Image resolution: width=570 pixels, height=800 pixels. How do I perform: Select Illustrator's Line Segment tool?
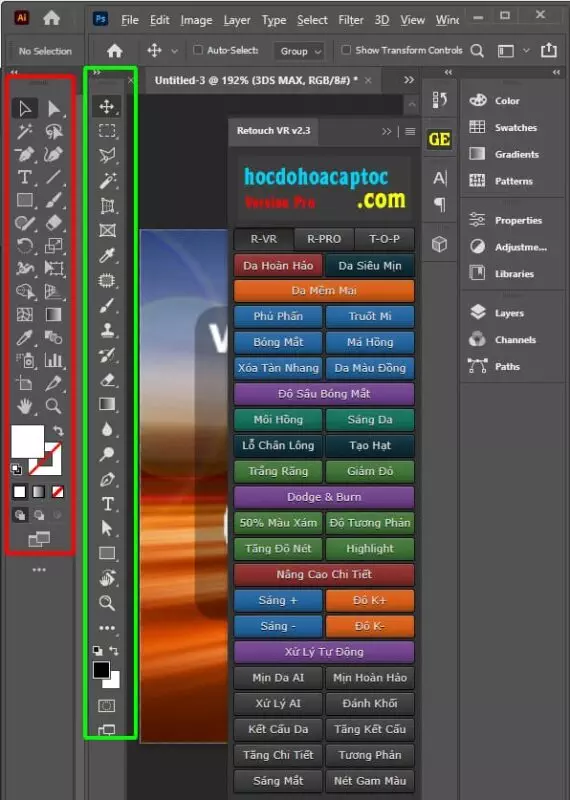point(54,177)
